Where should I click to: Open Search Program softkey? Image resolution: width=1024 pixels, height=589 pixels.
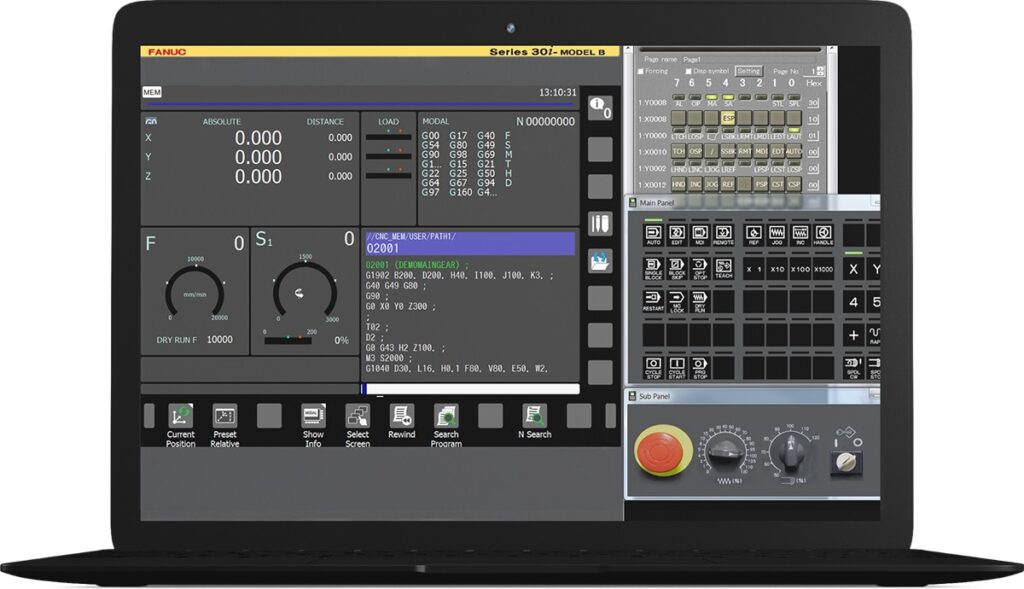(446, 415)
